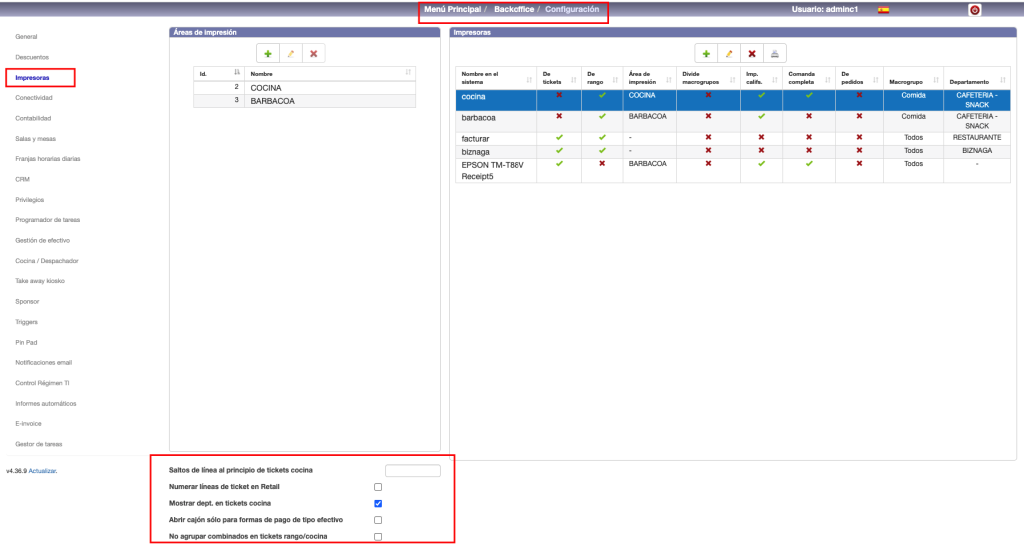Check No agrupar combinados en tickets
Screen dimensions: 1024x545
[378, 537]
